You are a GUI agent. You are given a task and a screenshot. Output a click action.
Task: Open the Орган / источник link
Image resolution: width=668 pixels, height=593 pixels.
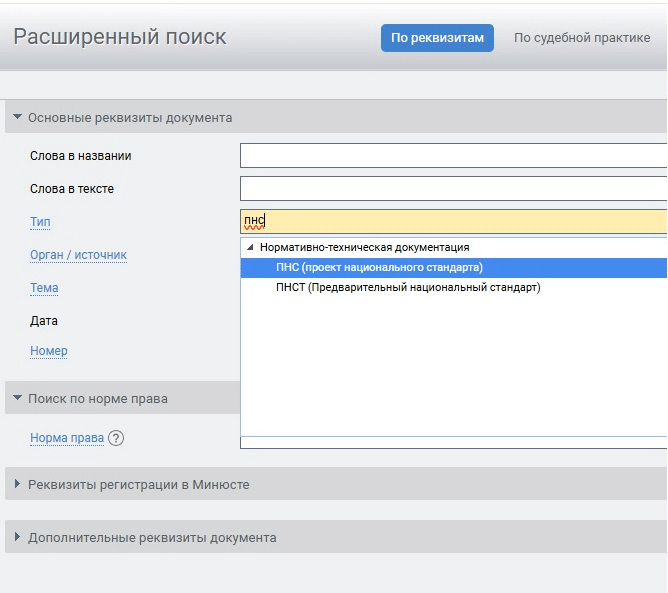pyautogui.click(x=78, y=255)
